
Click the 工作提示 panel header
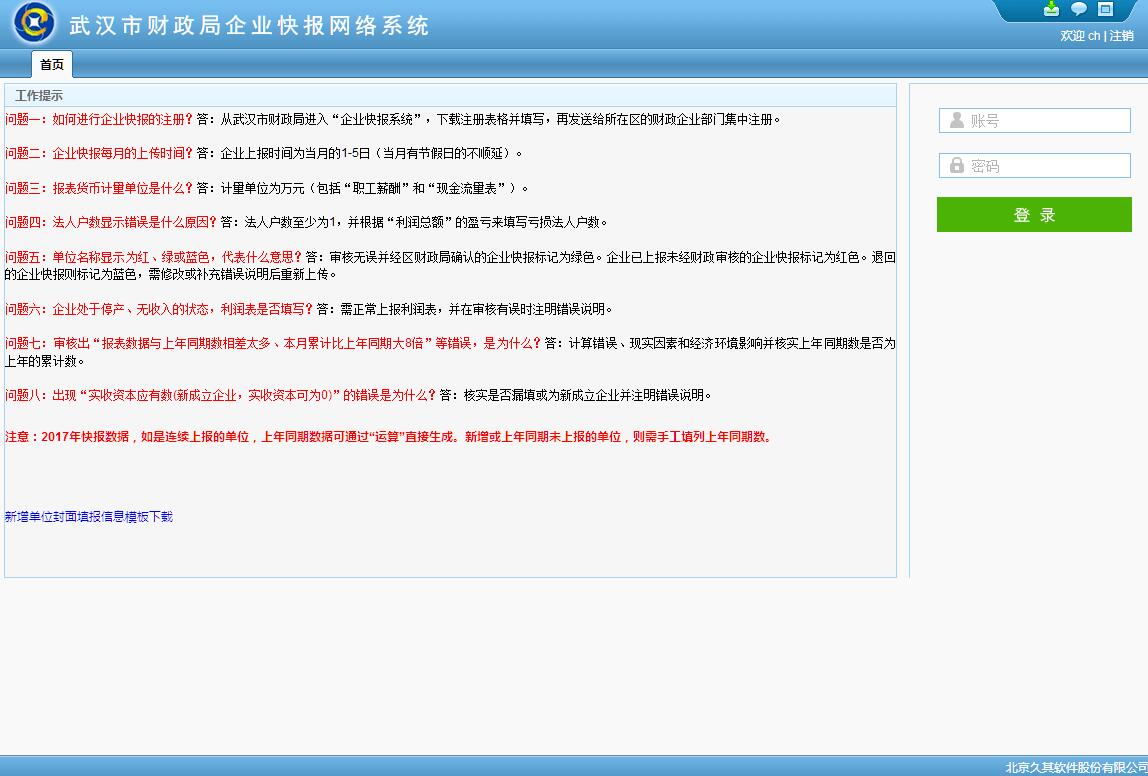coord(39,96)
